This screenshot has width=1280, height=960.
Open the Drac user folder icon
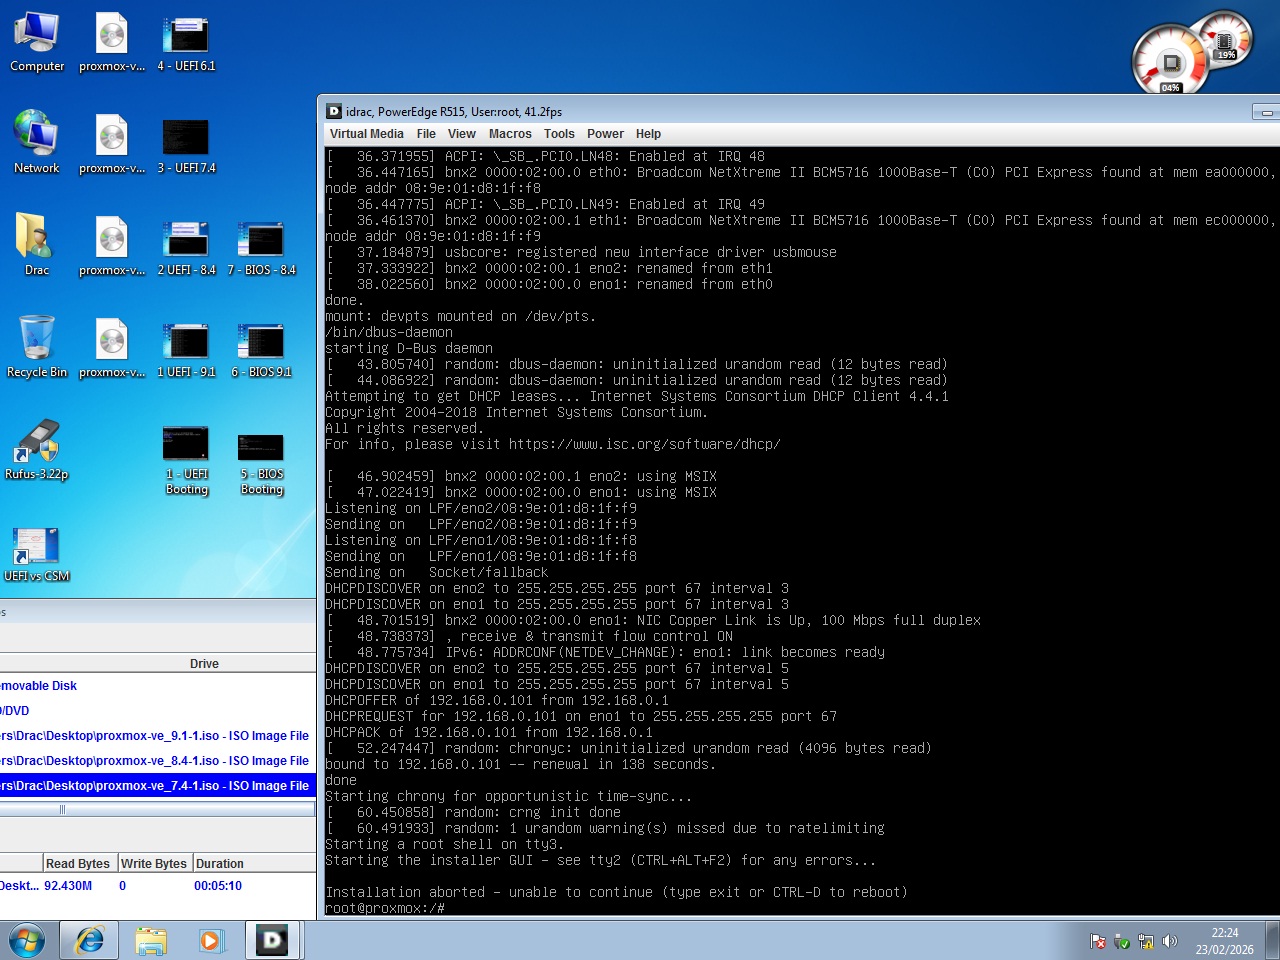[37, 245]
